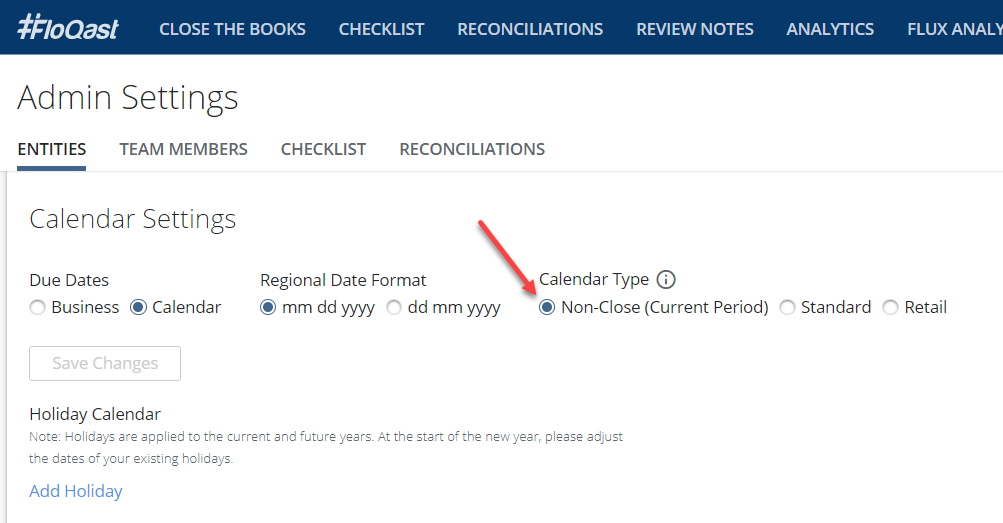The height and width of the screenshot is (523, 1003).
Task: Go to Reconciliations in the top navigation bar
Action: 530,29
